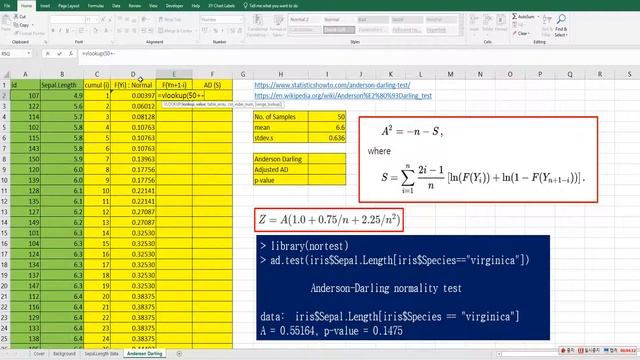Switch to the Data ribbon tab
The image size is (640, 360).
click(116, 6)
